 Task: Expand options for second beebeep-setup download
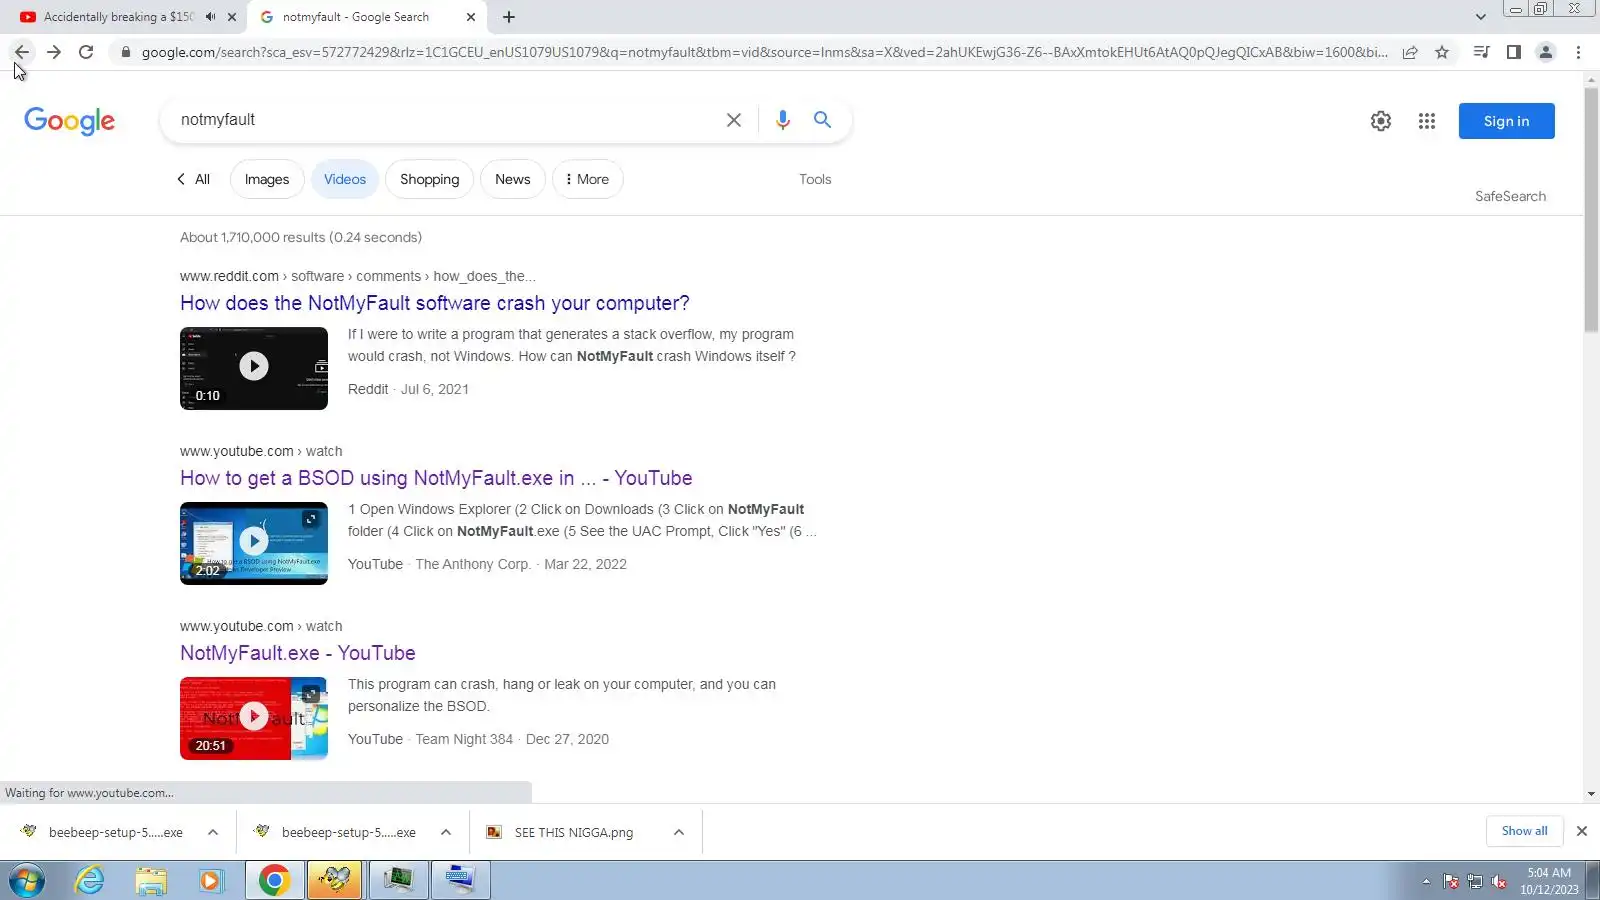(x=446, y=832)
